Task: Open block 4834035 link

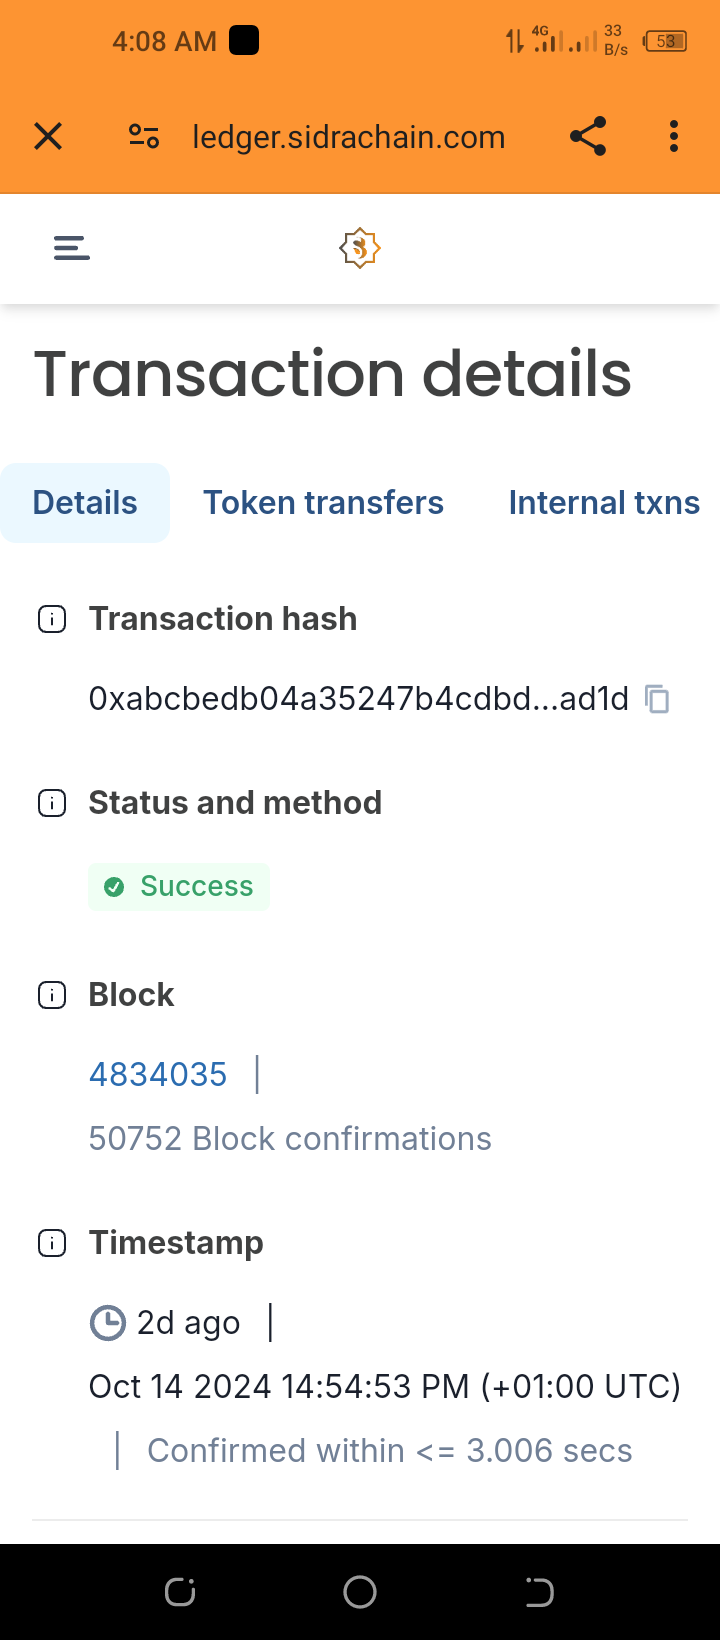Action: [158, 1075]
